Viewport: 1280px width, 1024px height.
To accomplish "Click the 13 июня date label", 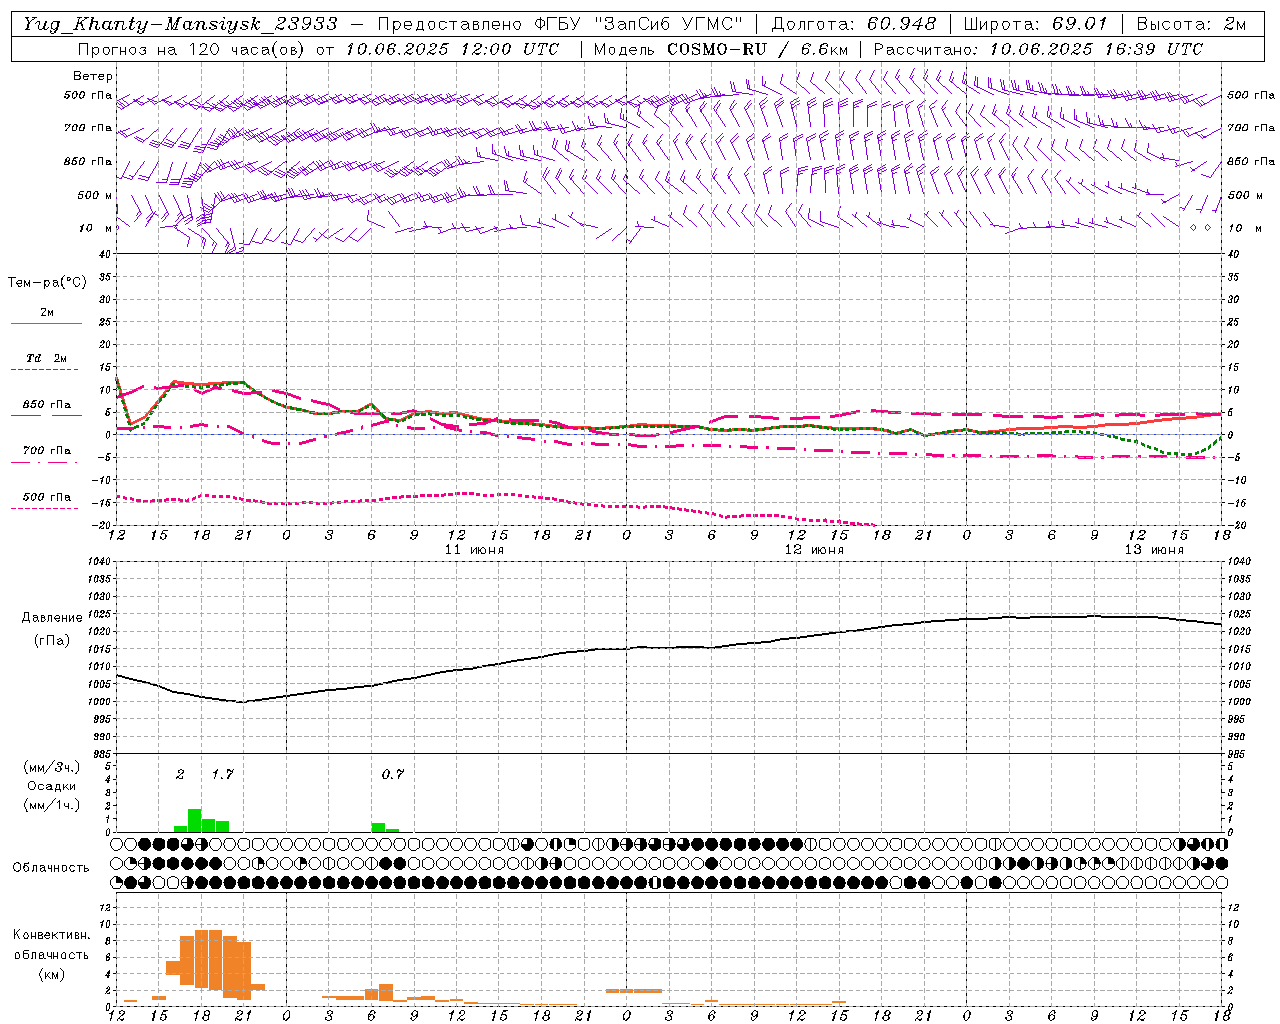I will (1154, 550).
